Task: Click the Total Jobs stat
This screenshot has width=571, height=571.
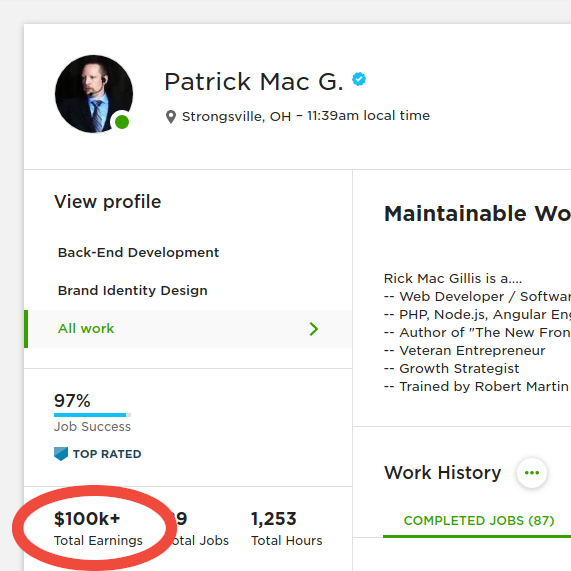Action: click(200, 528)
